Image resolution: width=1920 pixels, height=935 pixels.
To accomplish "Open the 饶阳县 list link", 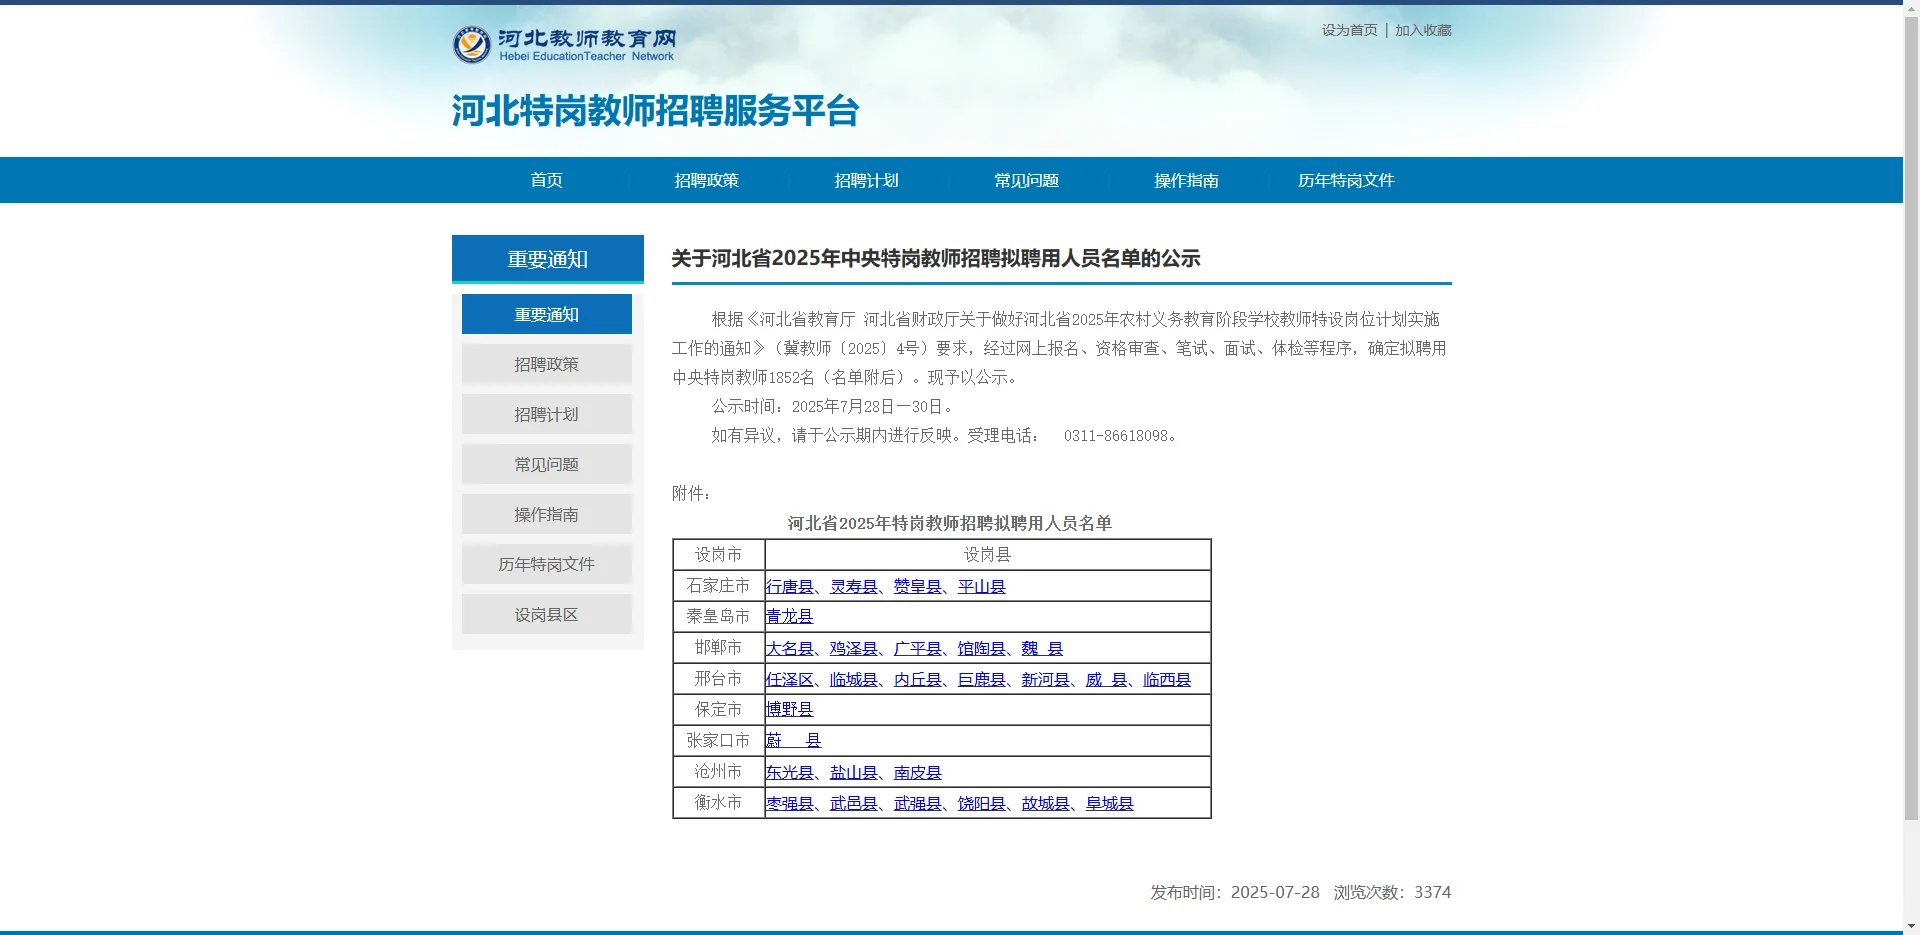I will [x=982, y=804].
